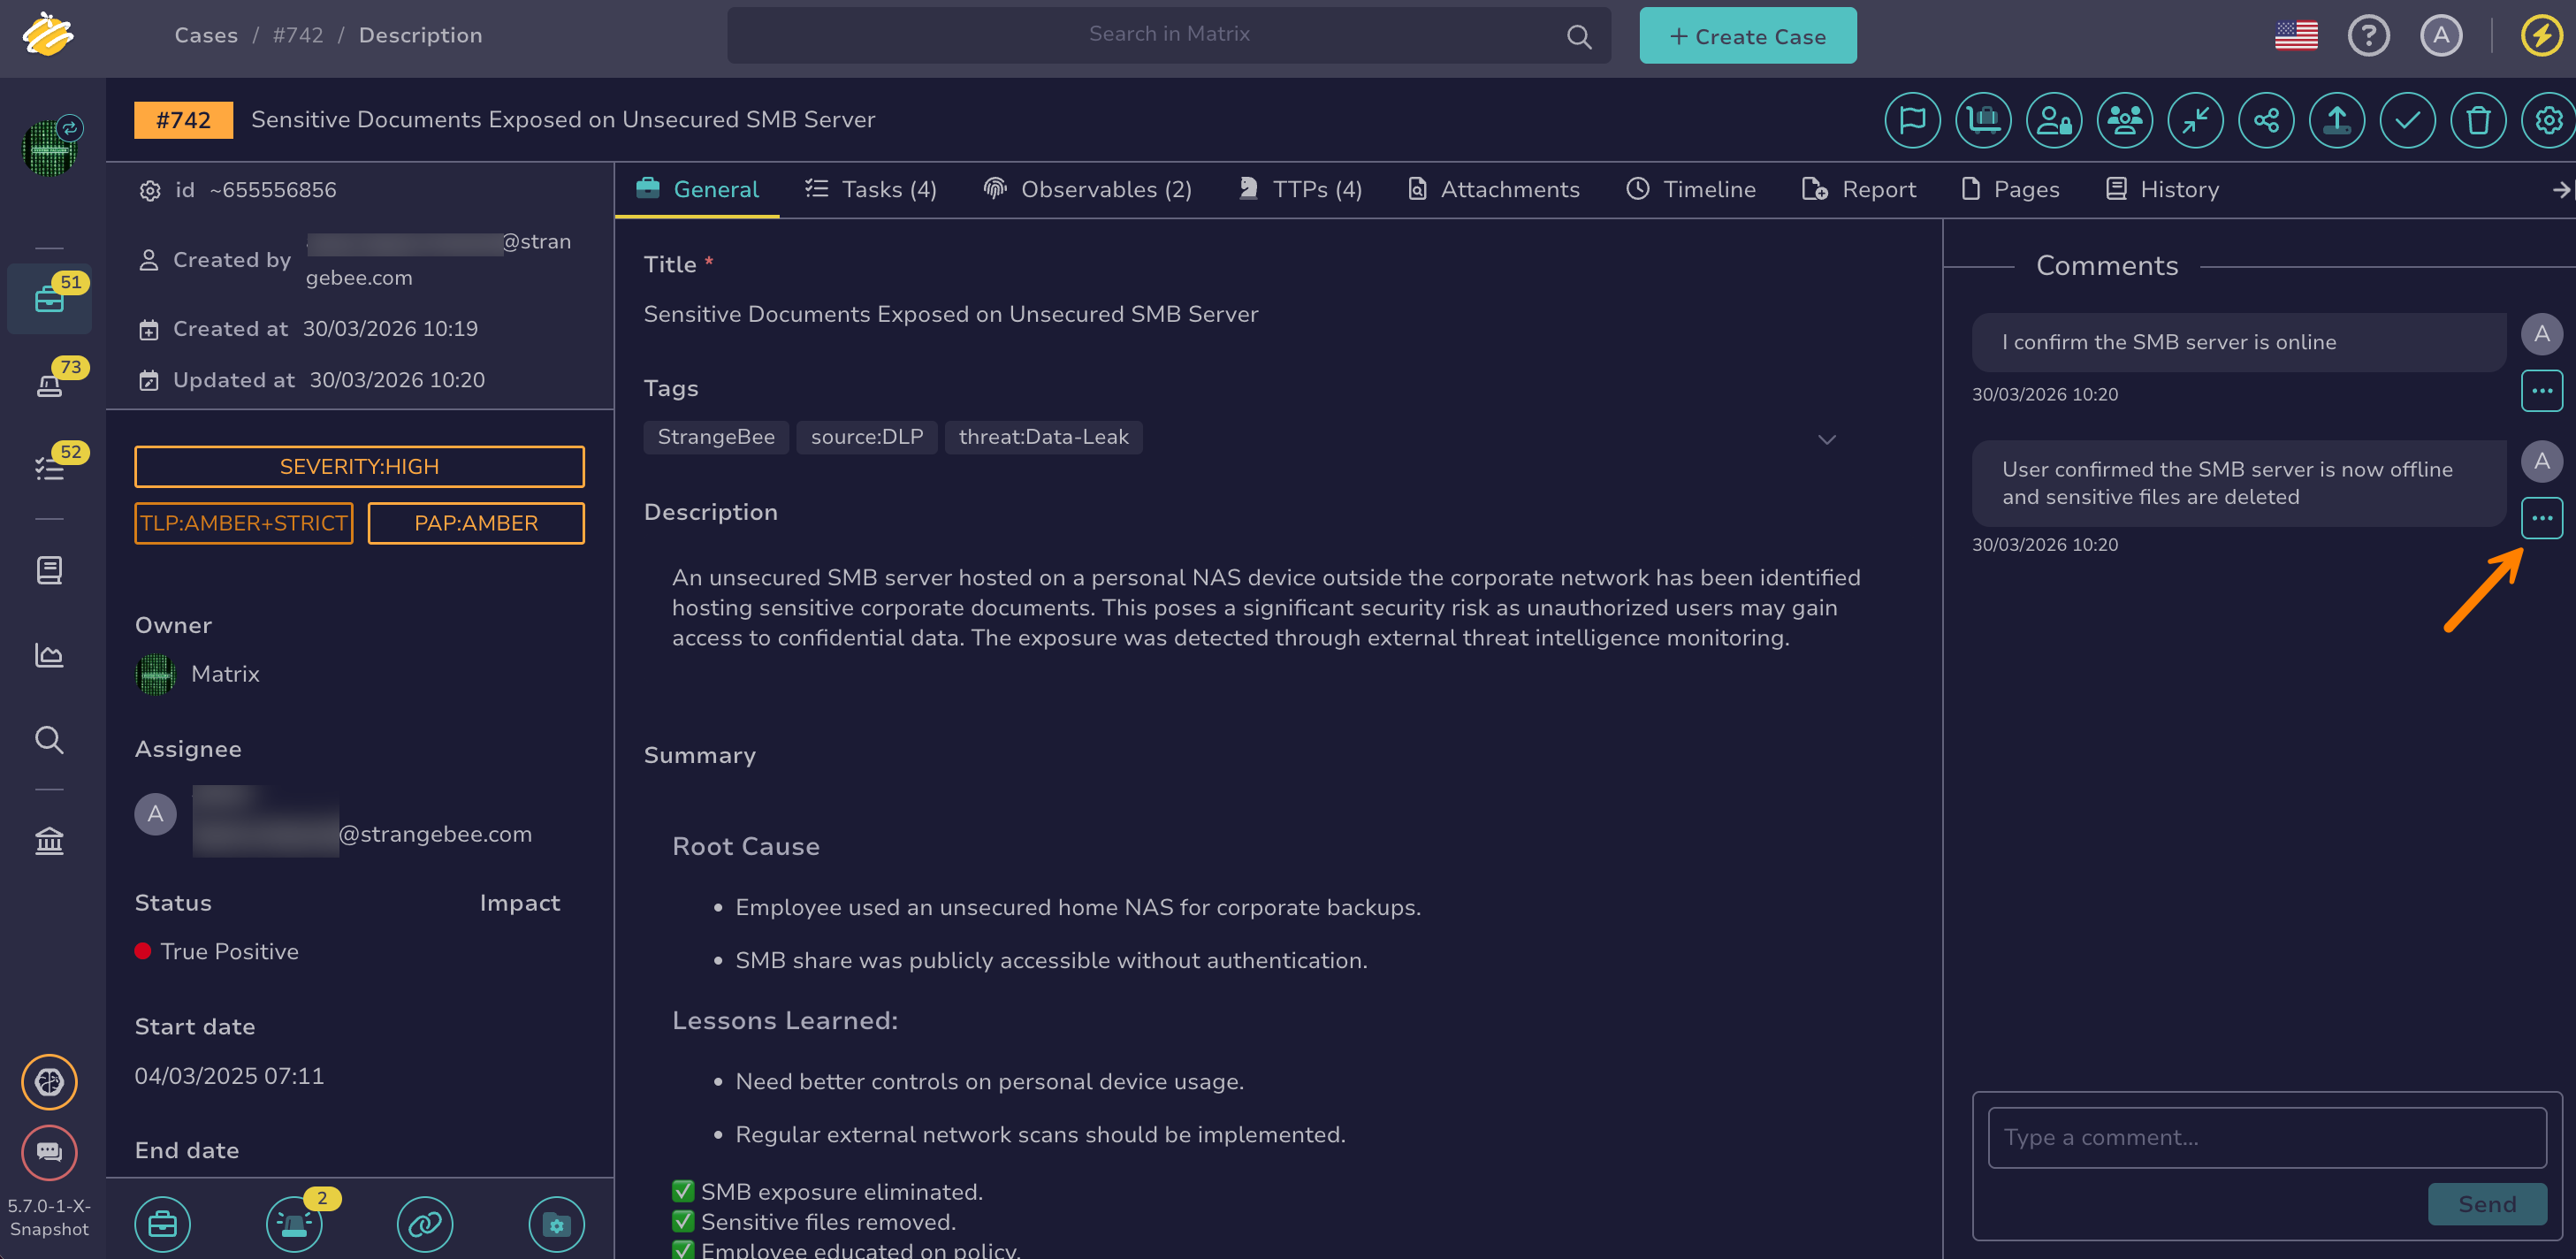Viewport: 2576px width, 1259px height.
Task: Toggle the PAP:AMBER badge
Action: (476, 523)
